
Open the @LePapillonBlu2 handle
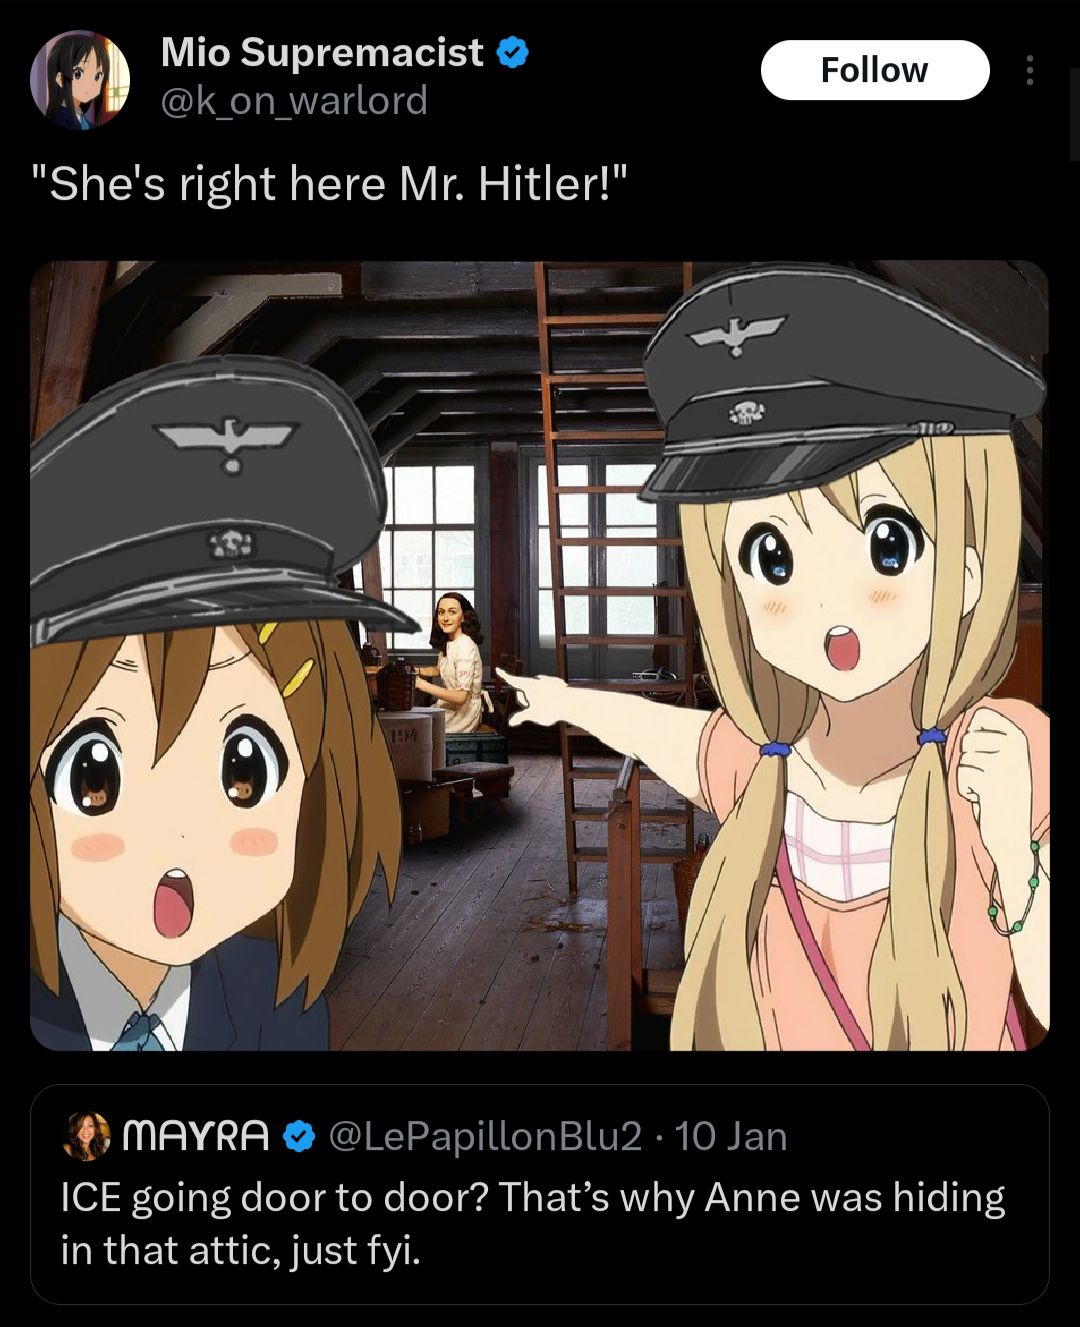pyautogui.click(x=484, y=1136)
